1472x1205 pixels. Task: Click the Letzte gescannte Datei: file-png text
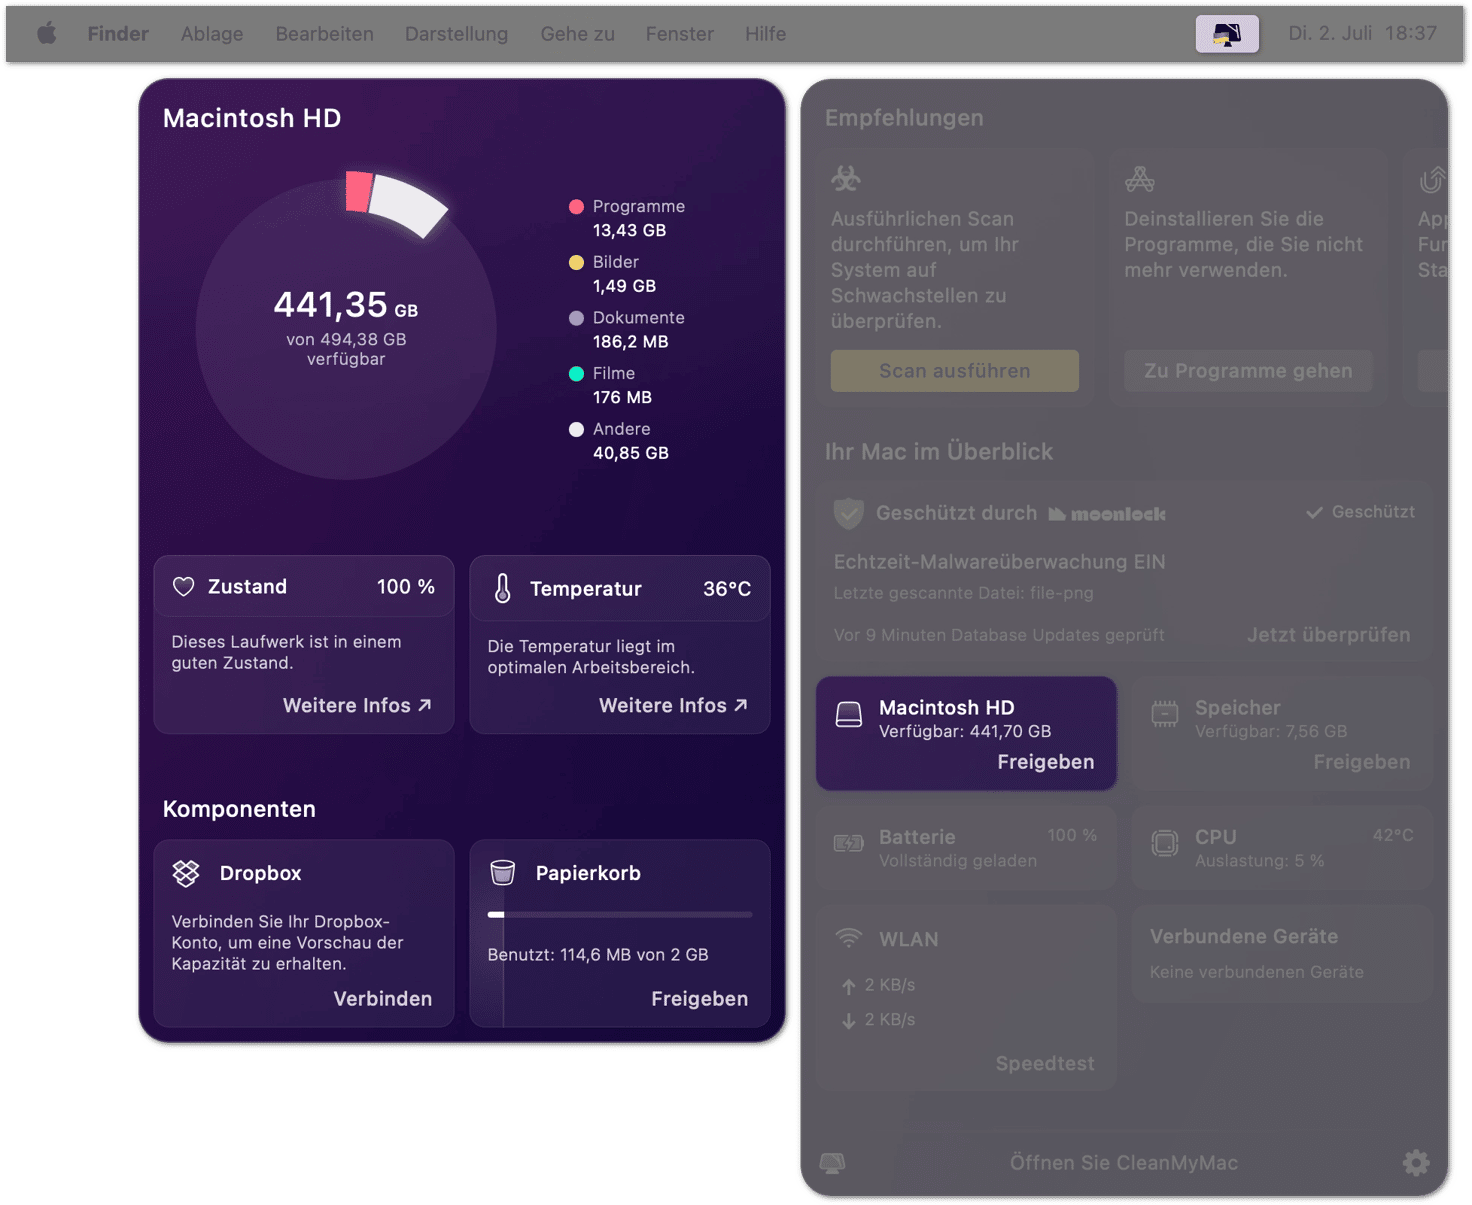point(964,593)
